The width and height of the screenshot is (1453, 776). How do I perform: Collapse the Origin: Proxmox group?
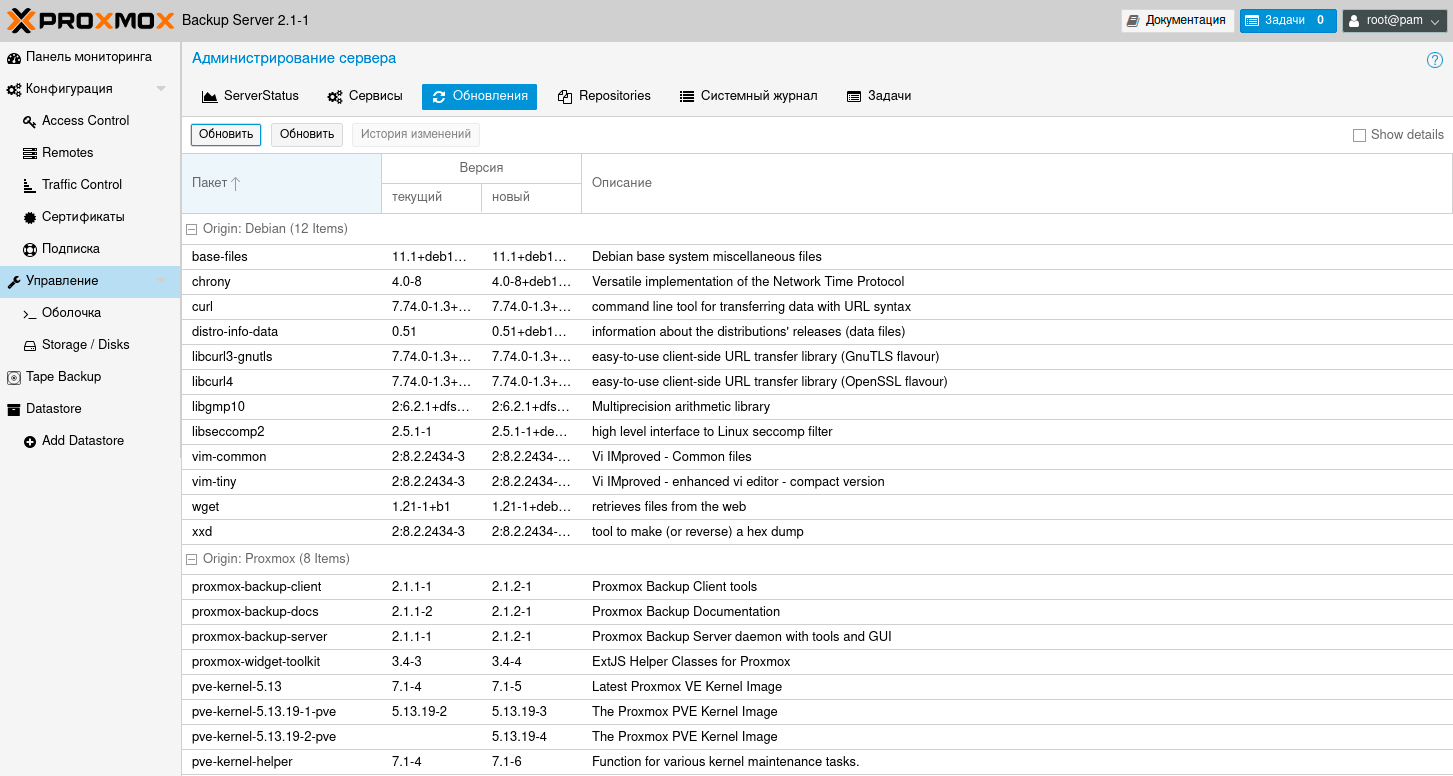192,559
